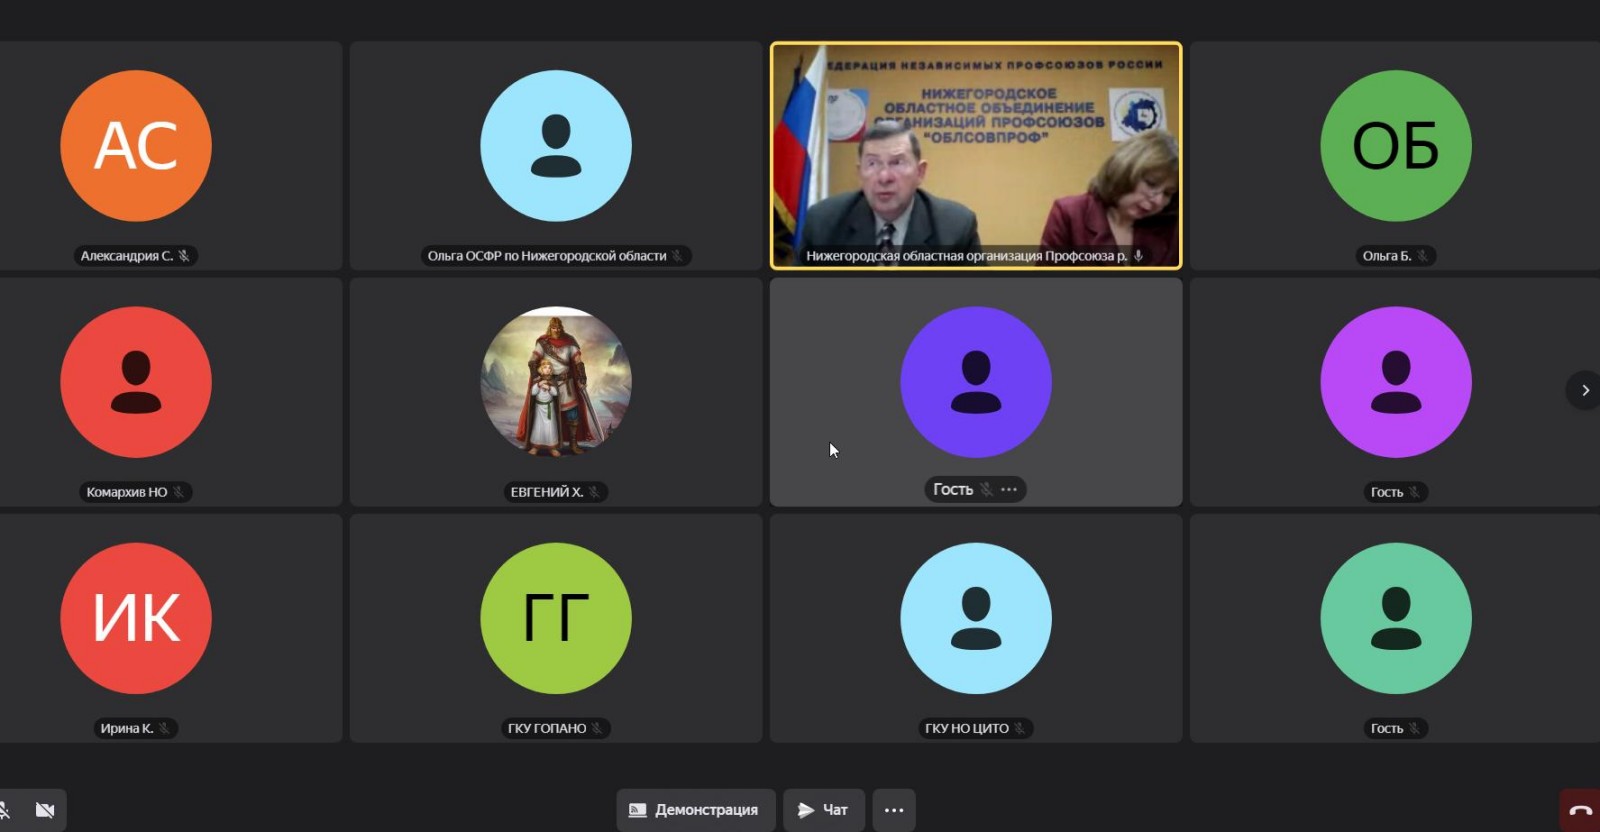This screenshot has width=1600, height=832.
Task: Start screen sharing with Демонстрация
Action: click(695, 810)
